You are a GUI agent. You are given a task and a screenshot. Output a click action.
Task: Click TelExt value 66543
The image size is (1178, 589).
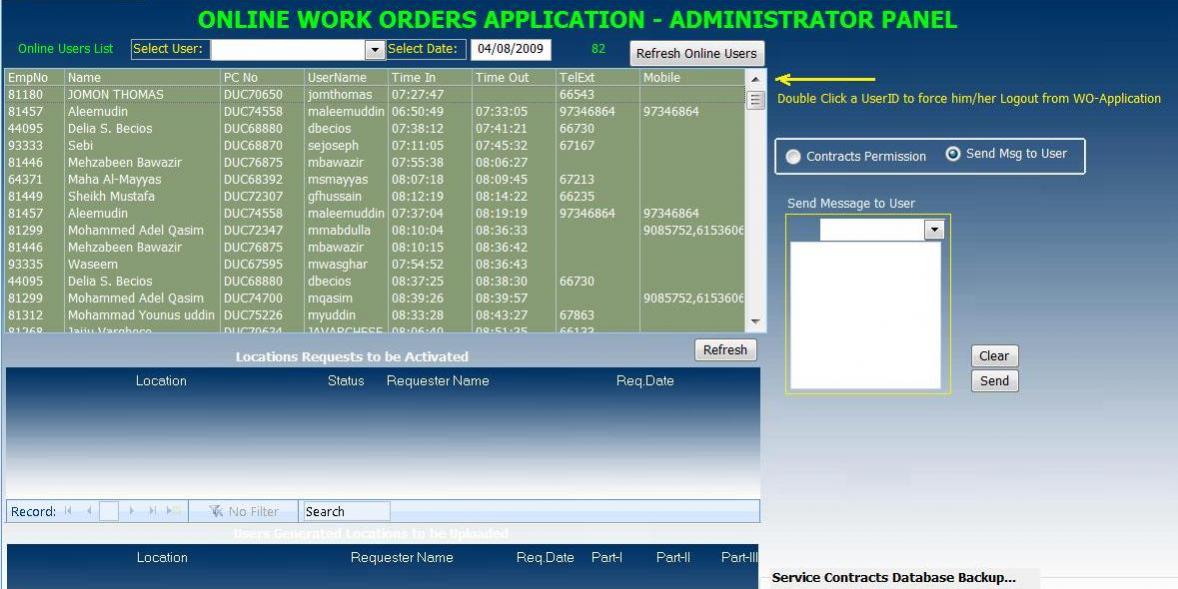(x=577, y=95)
